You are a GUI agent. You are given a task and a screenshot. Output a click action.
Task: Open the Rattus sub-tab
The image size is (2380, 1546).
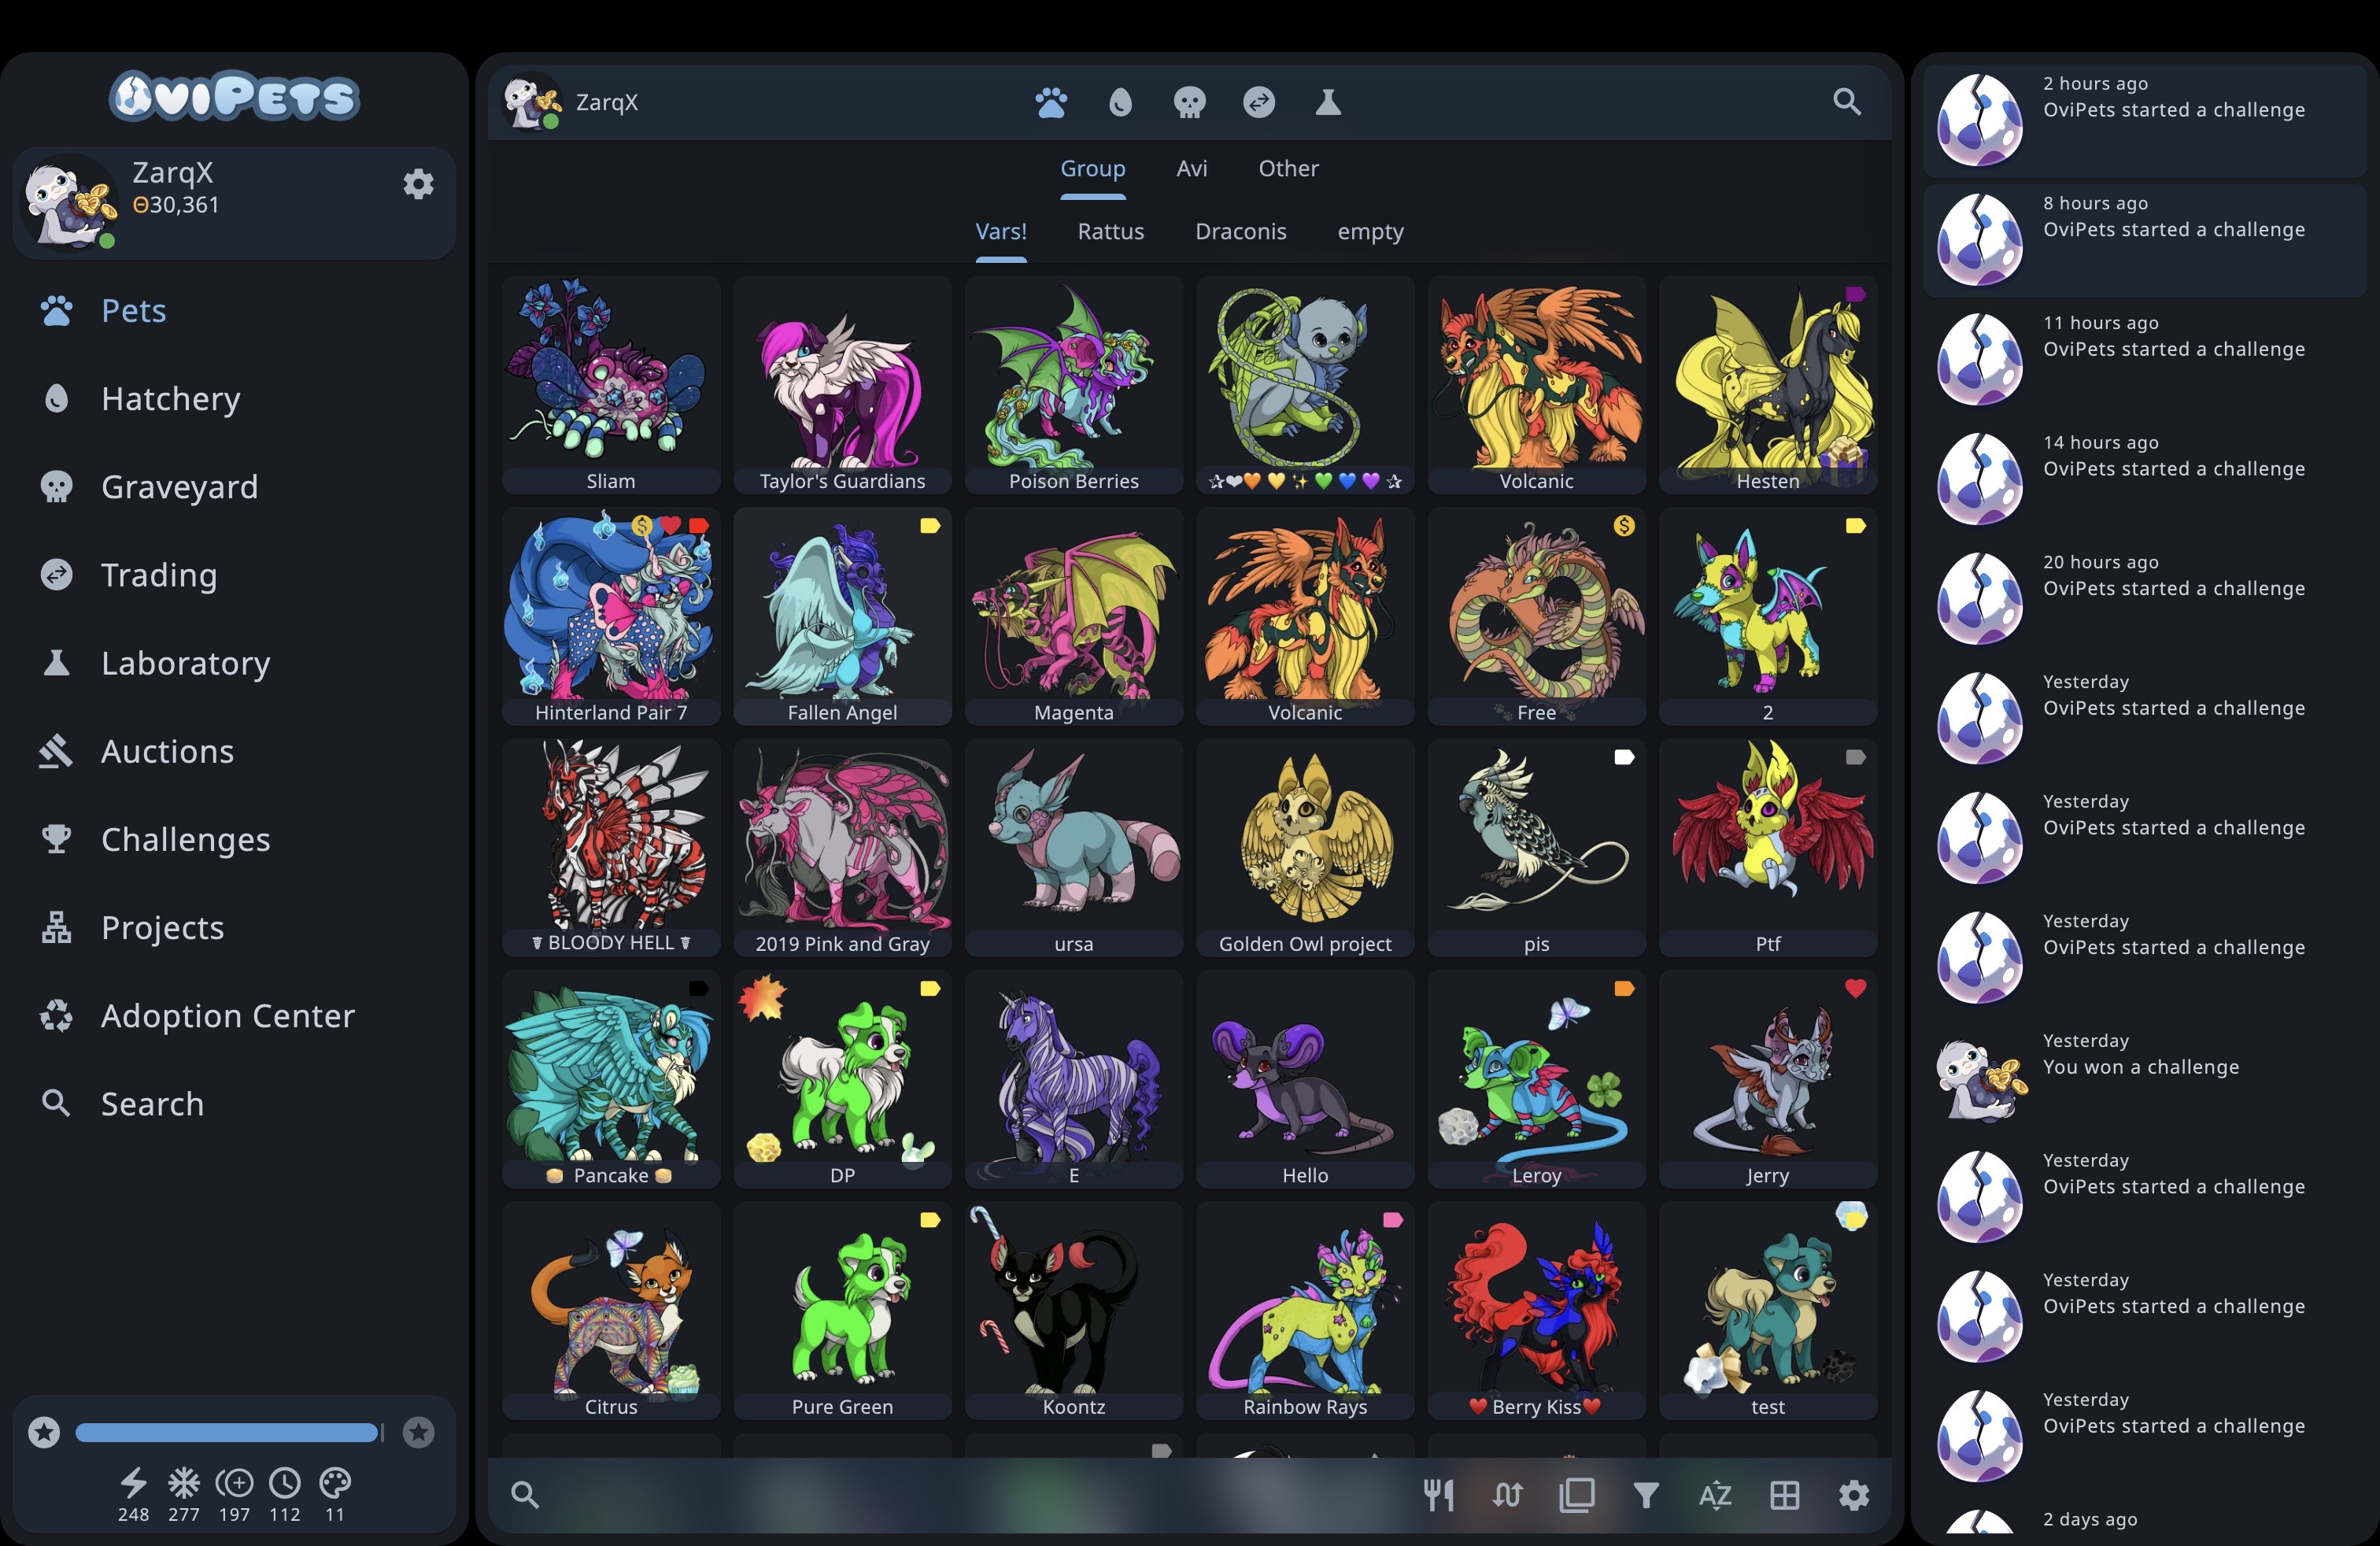[x=1111, y=231]
